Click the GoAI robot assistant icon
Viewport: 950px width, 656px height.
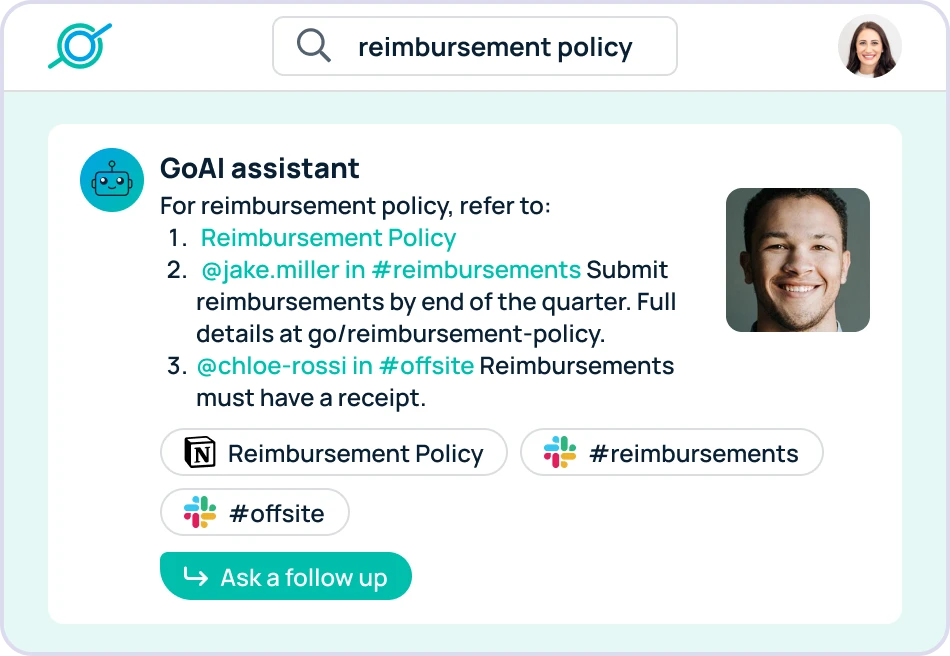click(x=112, y=180)
